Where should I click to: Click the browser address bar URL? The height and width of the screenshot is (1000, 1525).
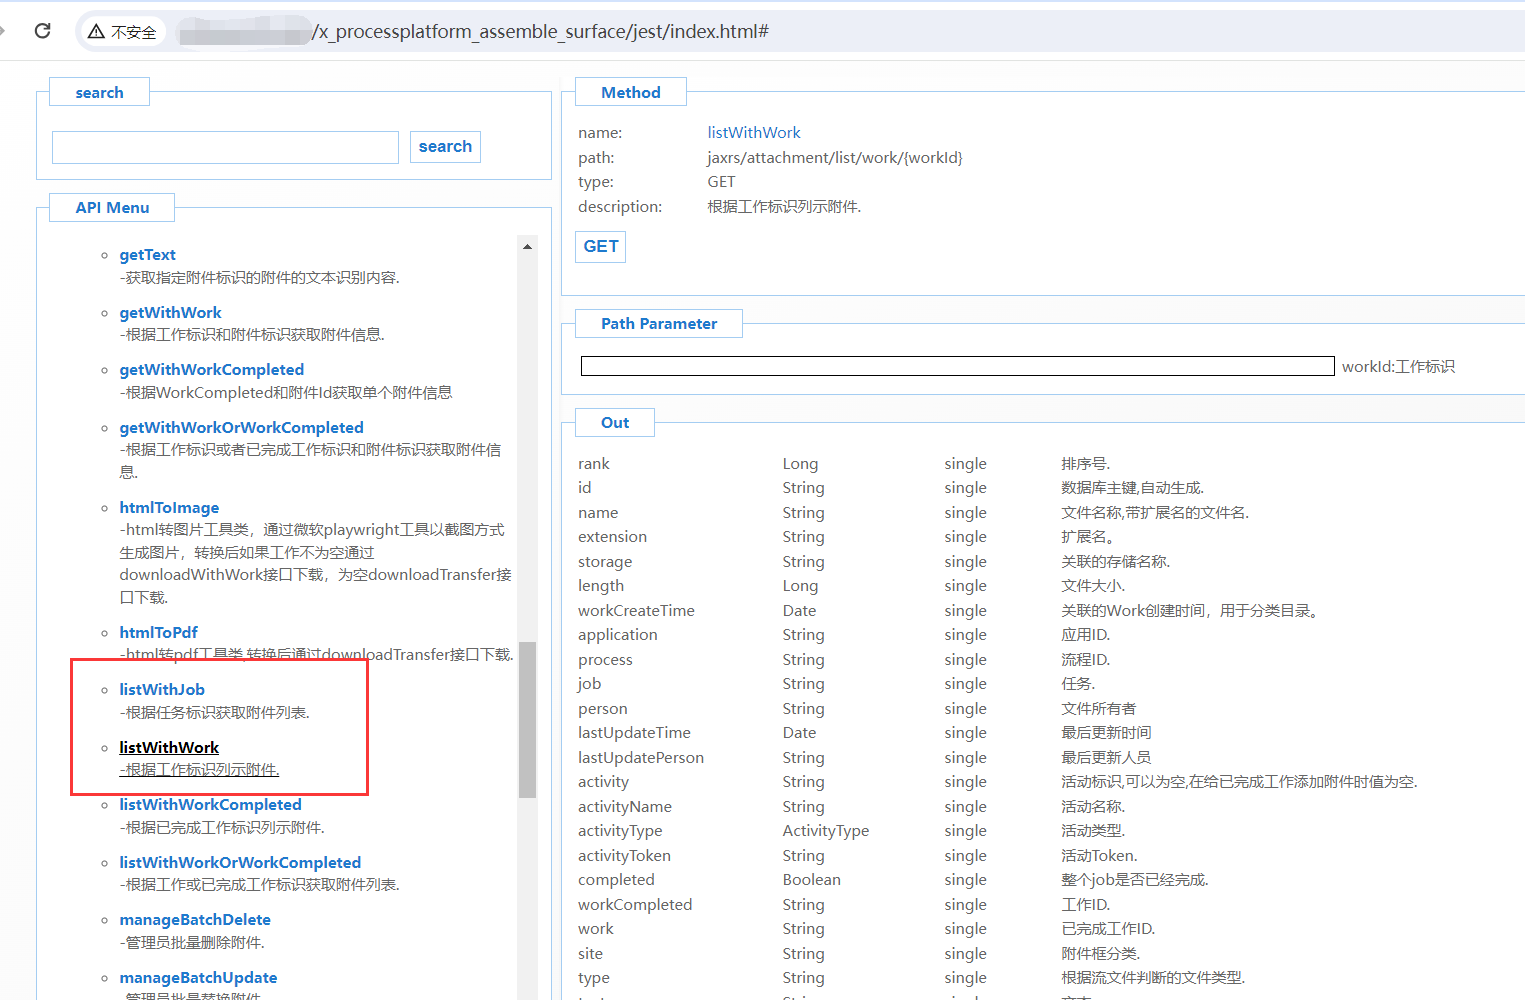point(540,32)
